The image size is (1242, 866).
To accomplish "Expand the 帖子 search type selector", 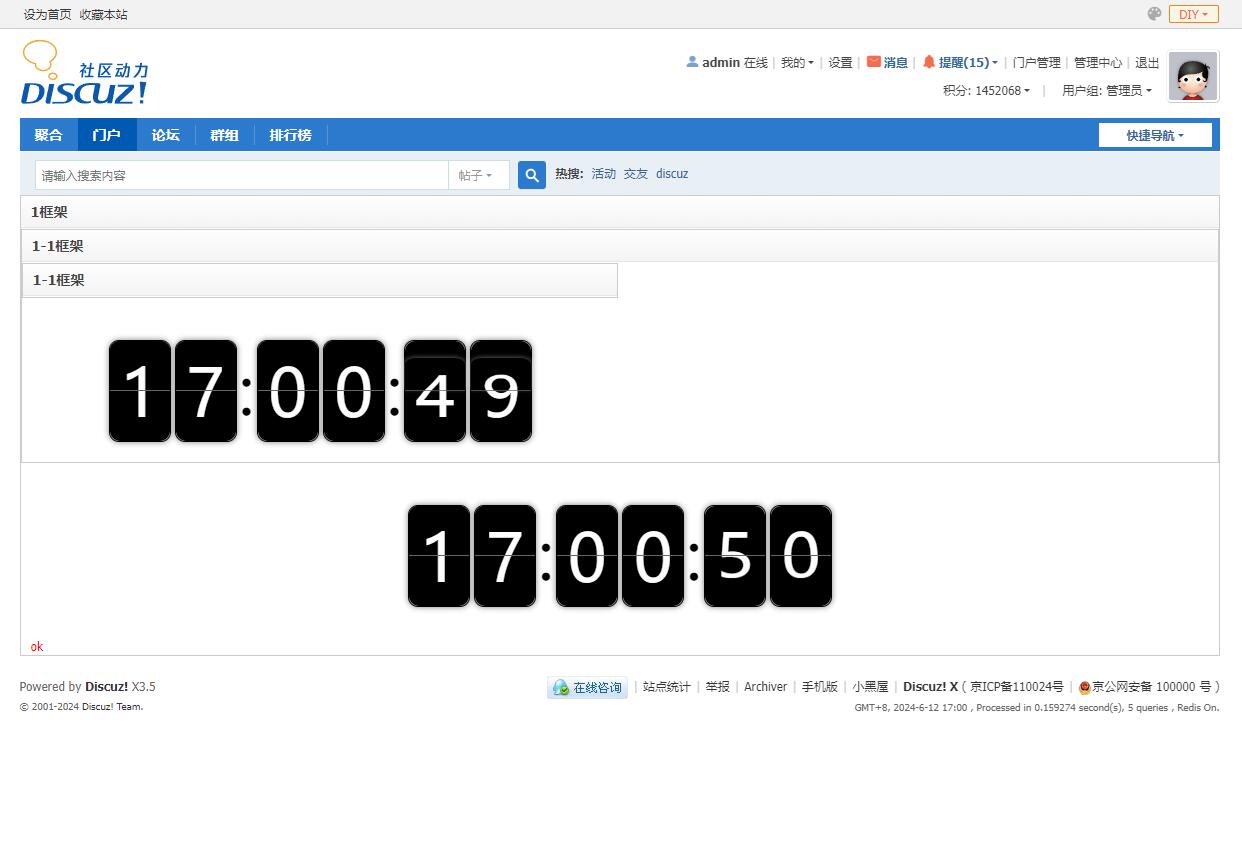I will point(476,175).
